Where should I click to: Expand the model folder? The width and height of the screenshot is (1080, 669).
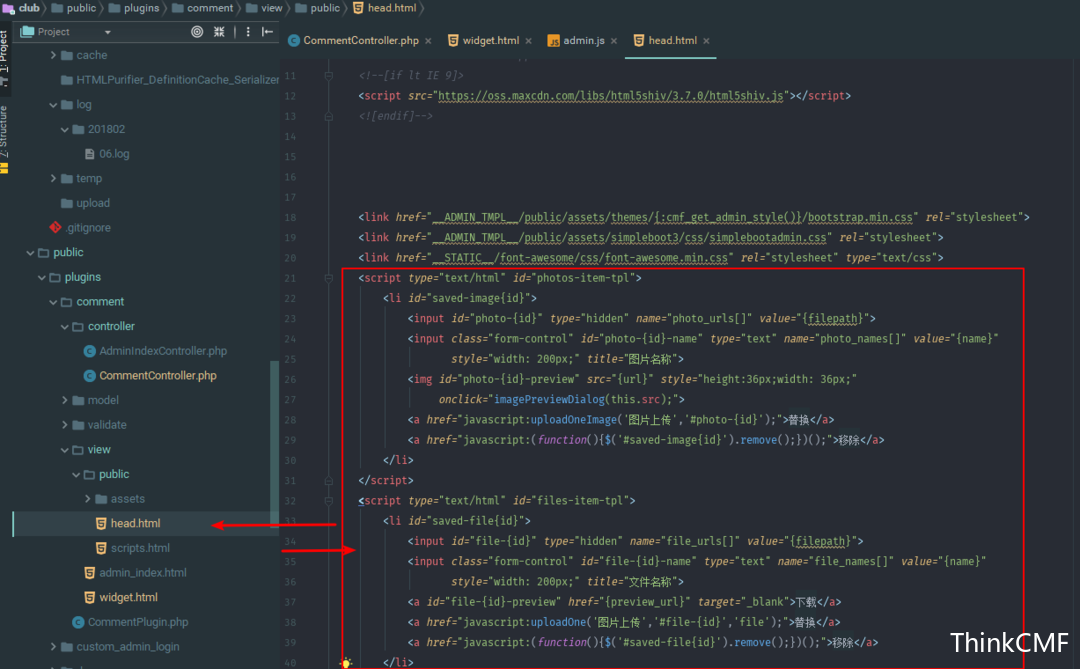[65, 400]
